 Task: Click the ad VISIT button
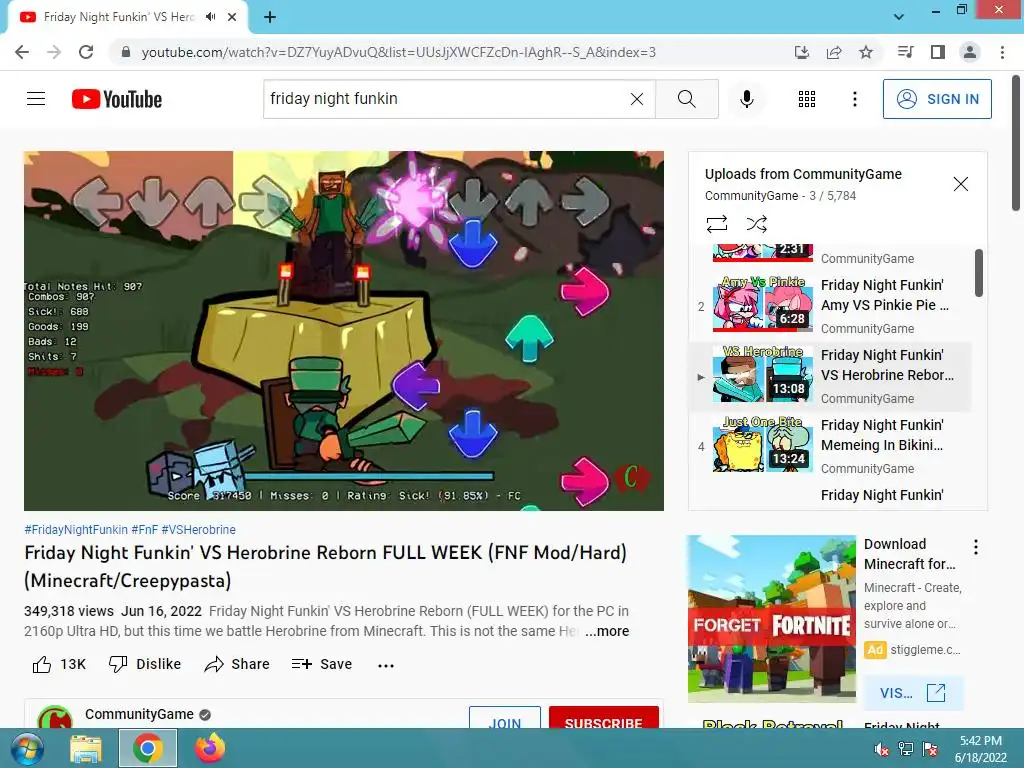(912, 693)
